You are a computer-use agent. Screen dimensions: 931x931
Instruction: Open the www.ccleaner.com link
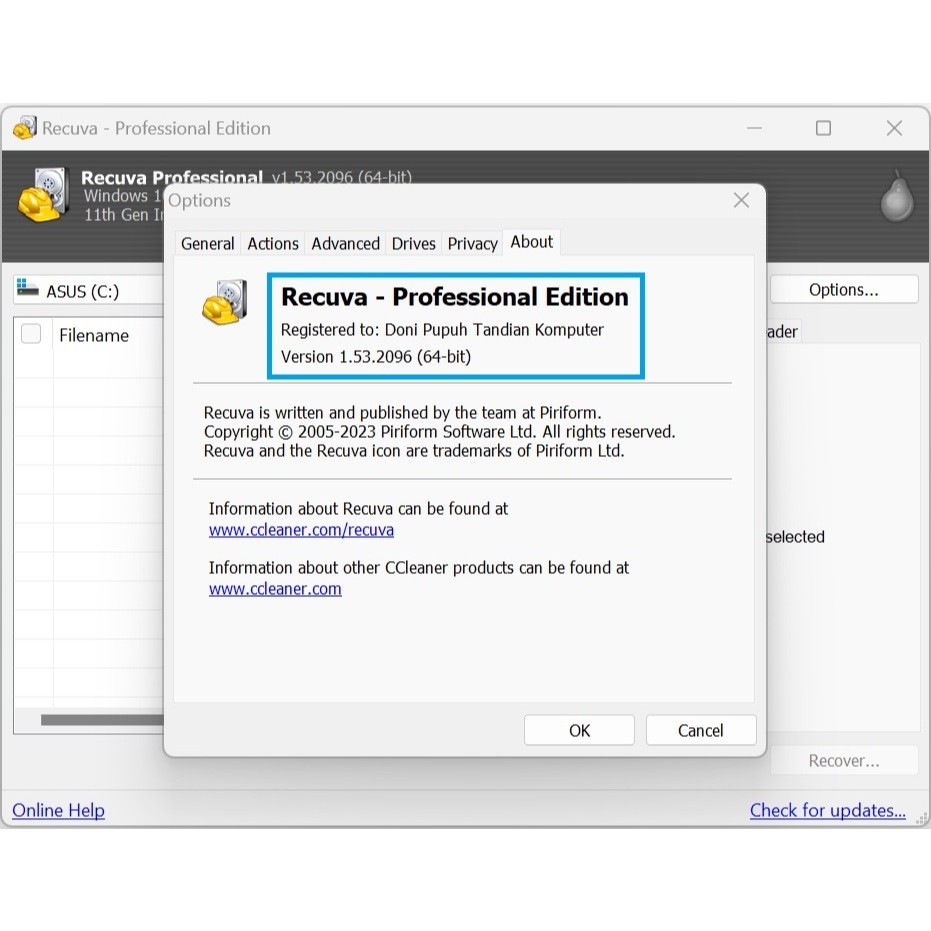tap(275, 589)
